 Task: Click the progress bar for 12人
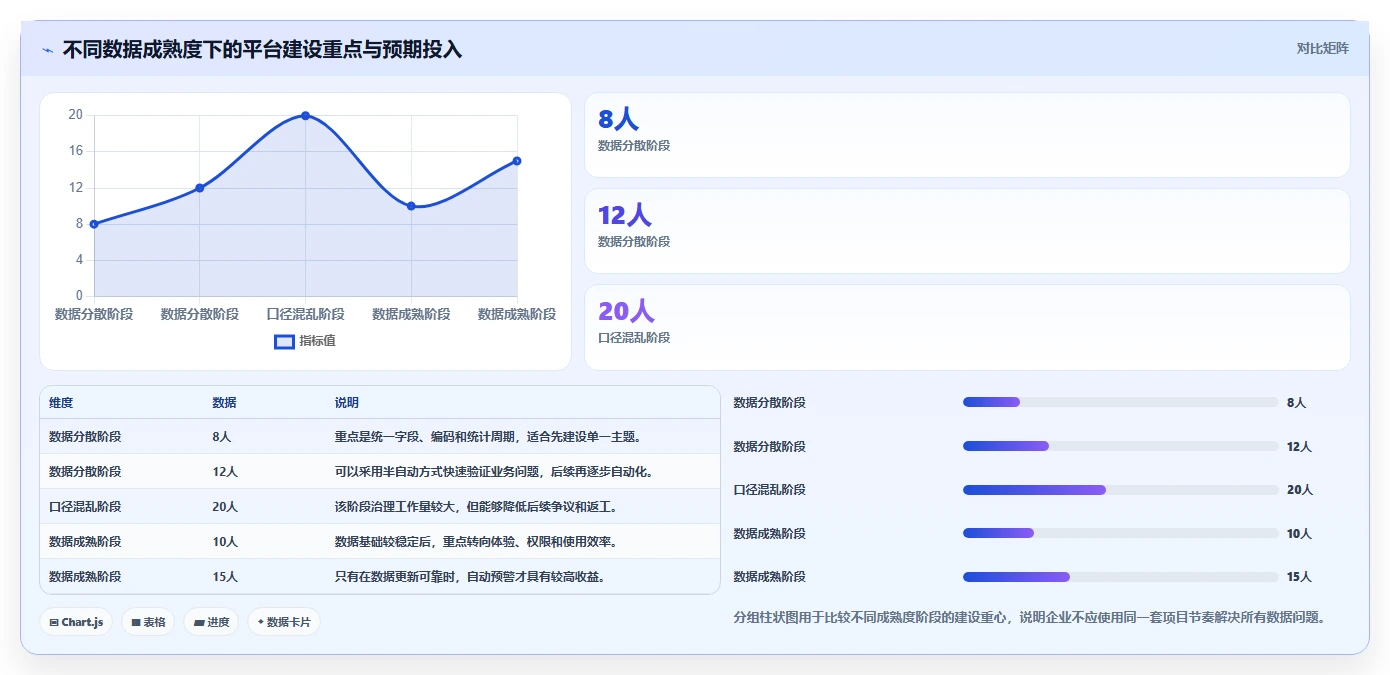click(x=1120, y=446)
